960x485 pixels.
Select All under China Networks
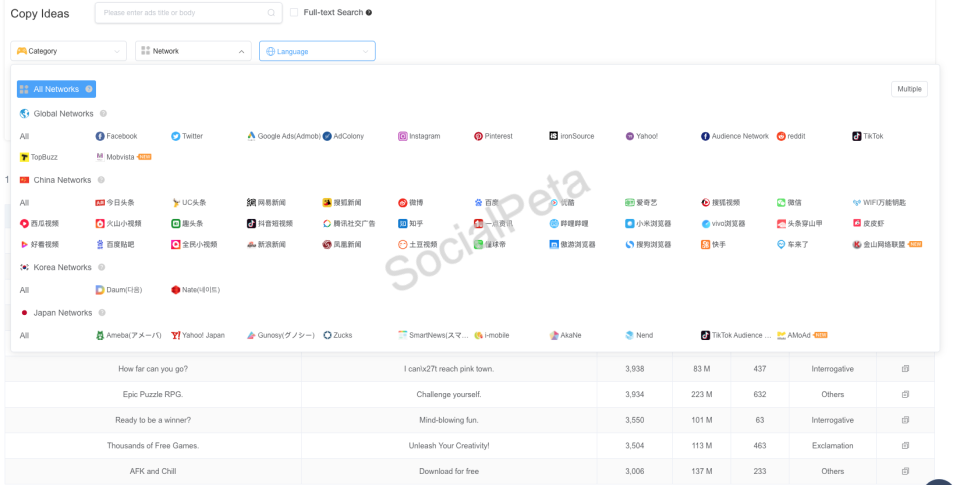tap(24, 202)
